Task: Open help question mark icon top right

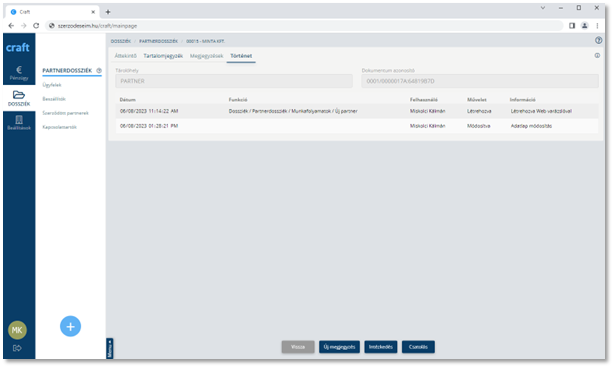Action: pyautogui.click(x=598, y=40)
